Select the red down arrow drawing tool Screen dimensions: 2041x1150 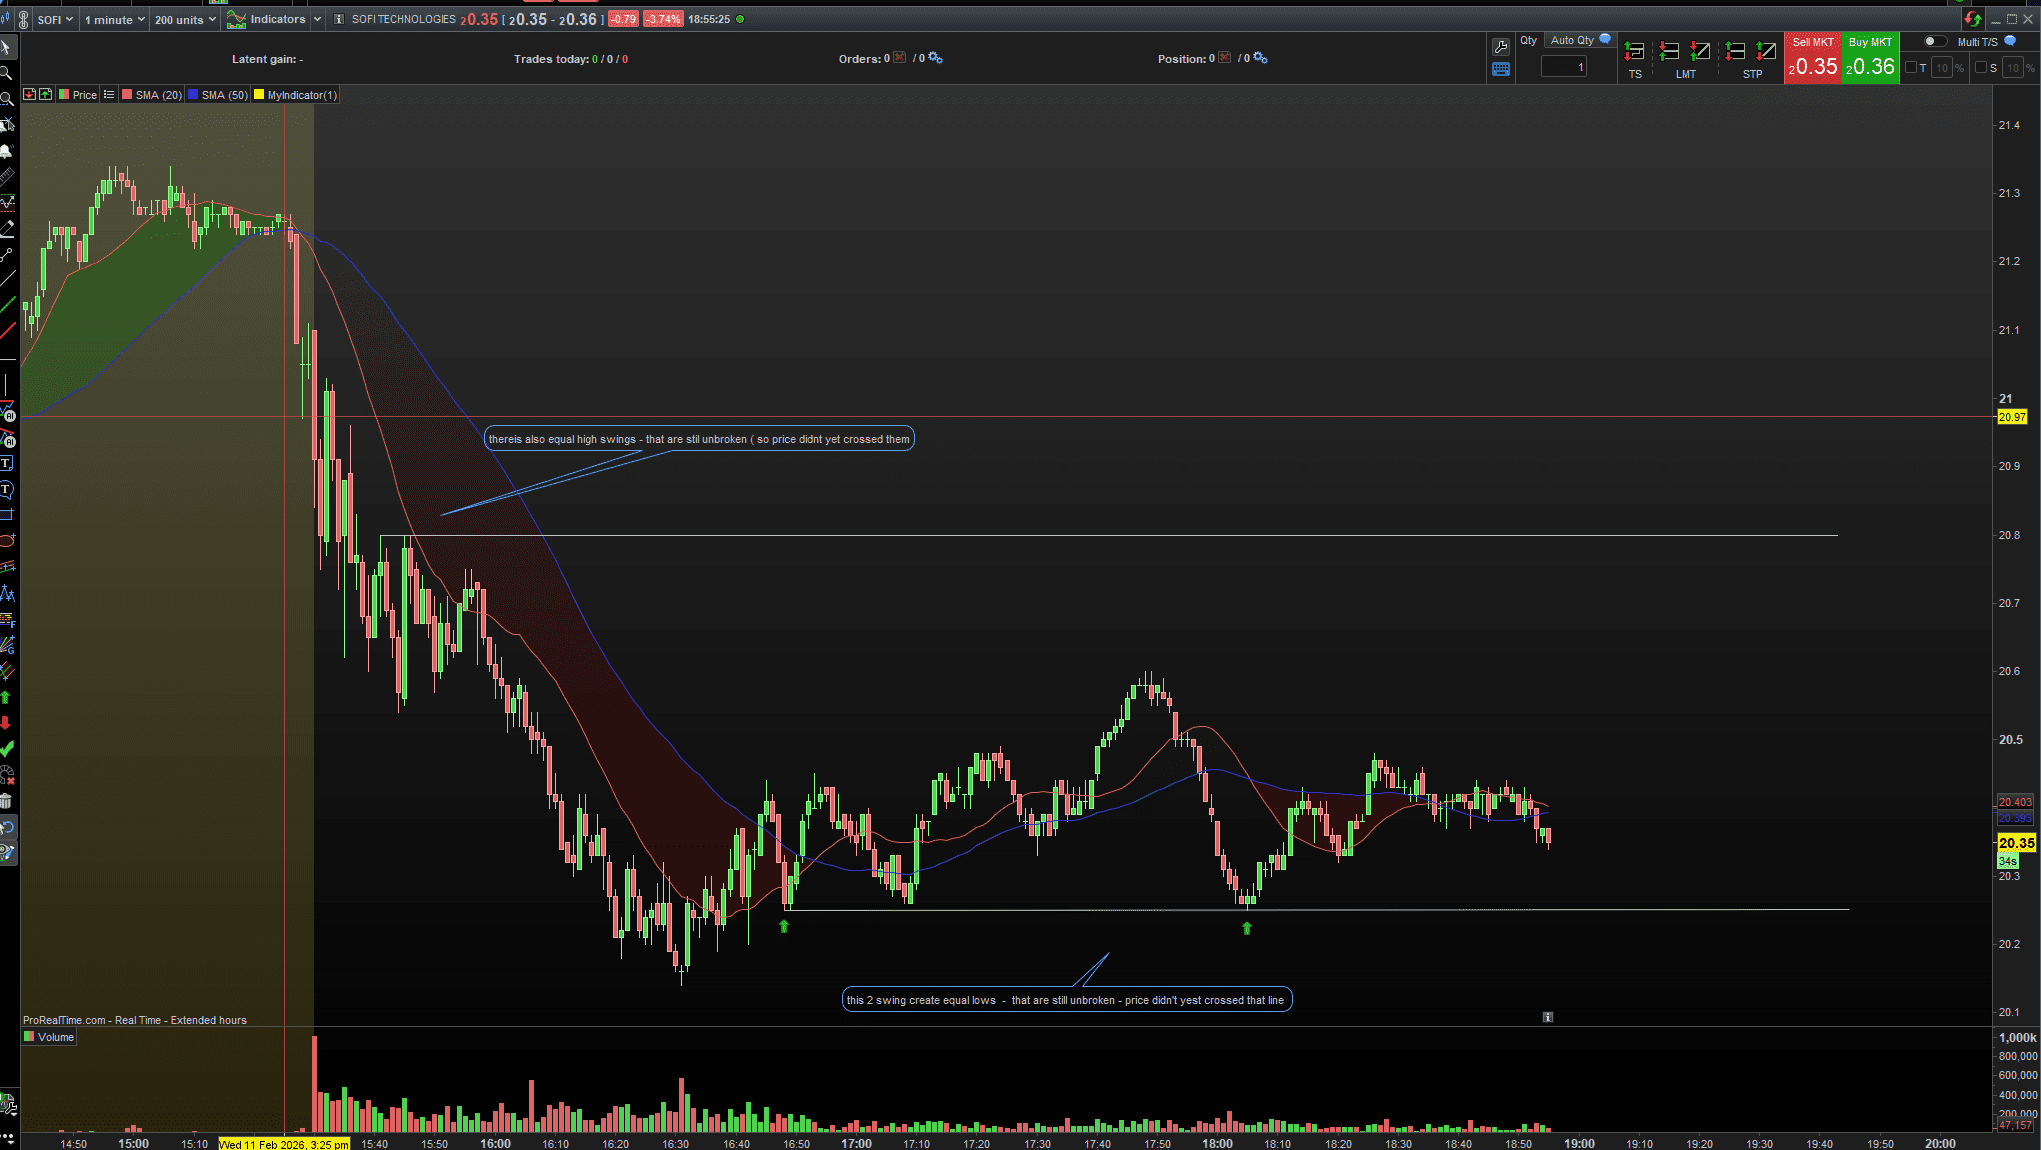(x=6, y=722)
